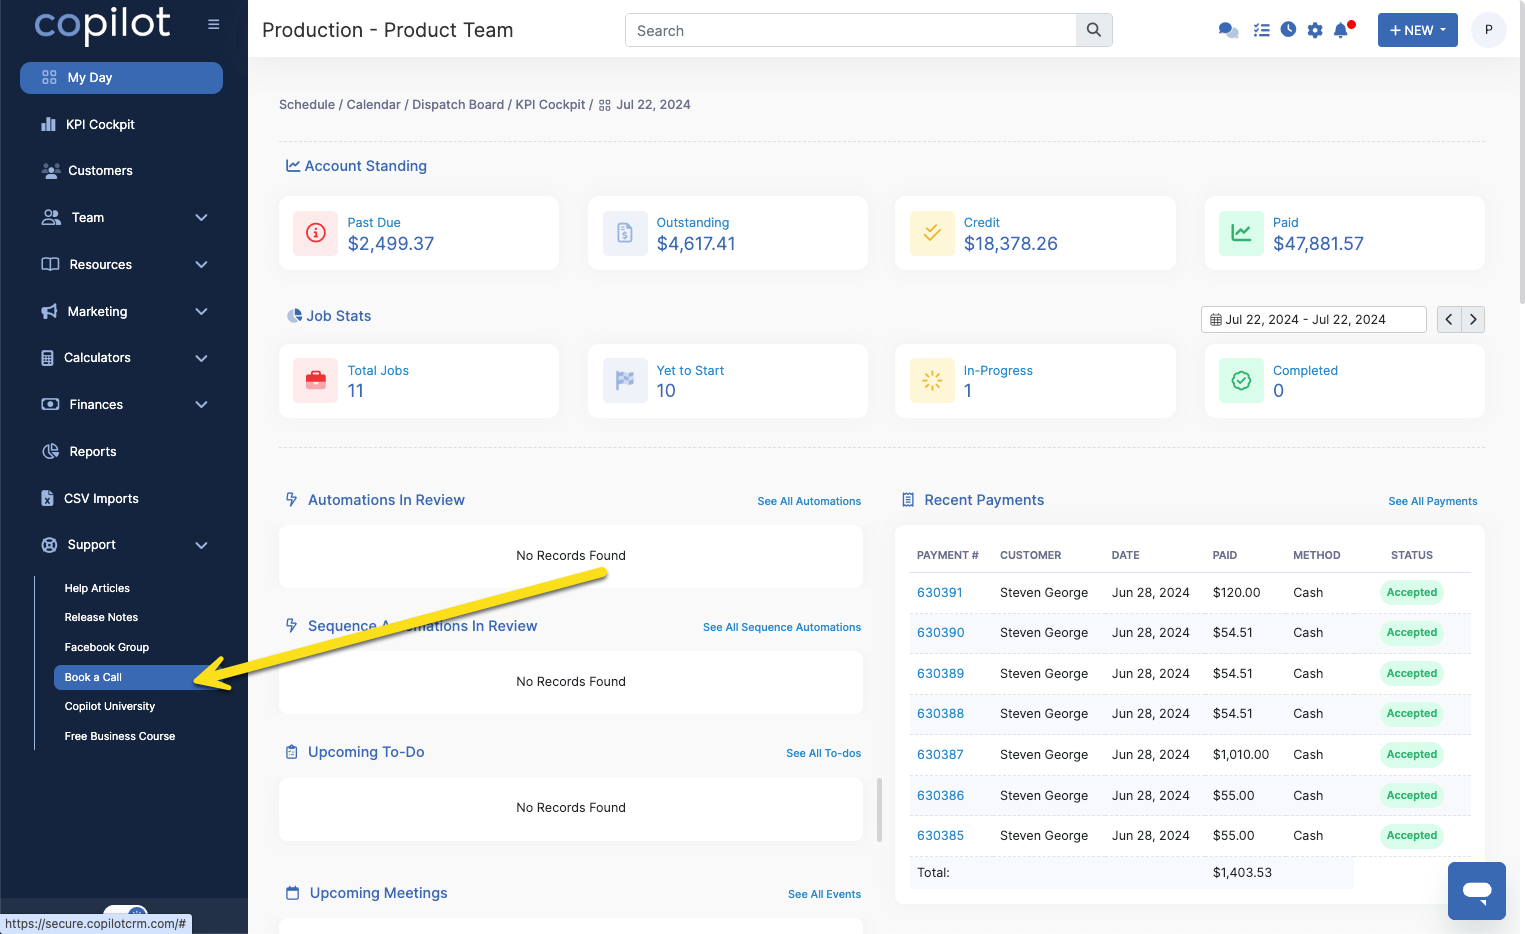Image resolution: width=1525 pixels, height=934 pixels.
Task: Expand the Finances menu chevron
Action: point(201,405)
